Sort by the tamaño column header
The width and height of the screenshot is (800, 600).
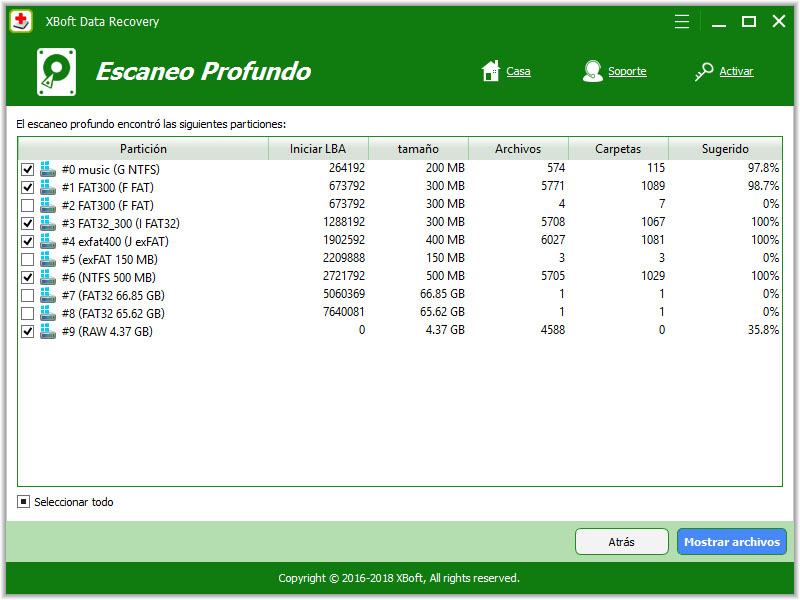418,148
